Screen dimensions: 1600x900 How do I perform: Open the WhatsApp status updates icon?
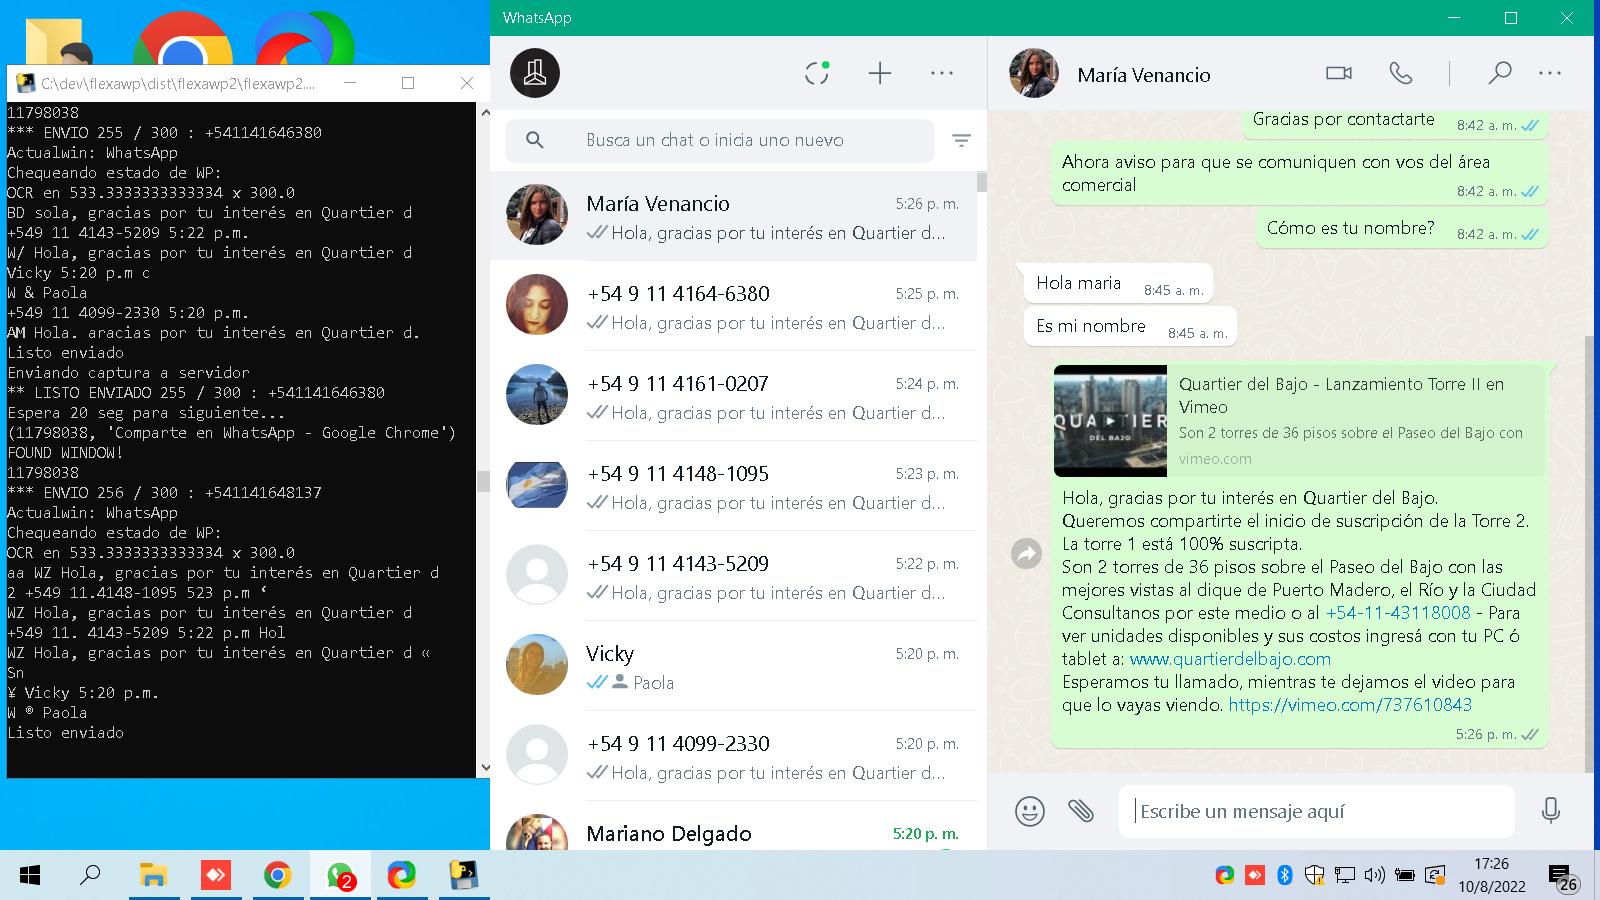817,73
